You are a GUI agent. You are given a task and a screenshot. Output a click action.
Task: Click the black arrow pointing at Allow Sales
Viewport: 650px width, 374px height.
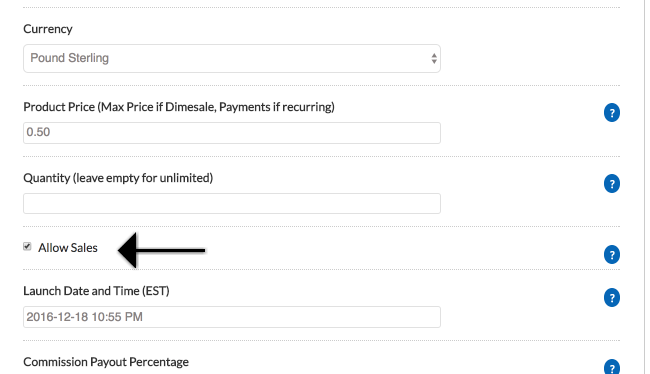(x=162, y=250)
